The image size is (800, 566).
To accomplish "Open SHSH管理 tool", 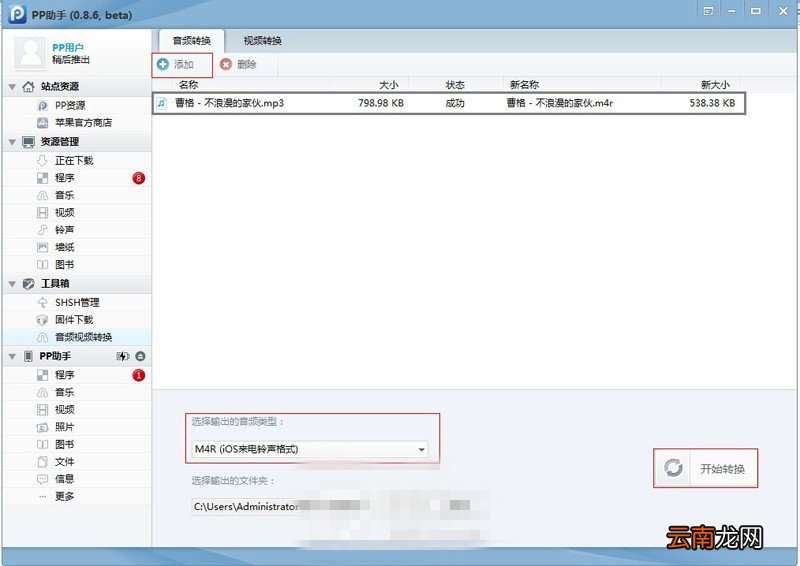I will tap(77, 303).
